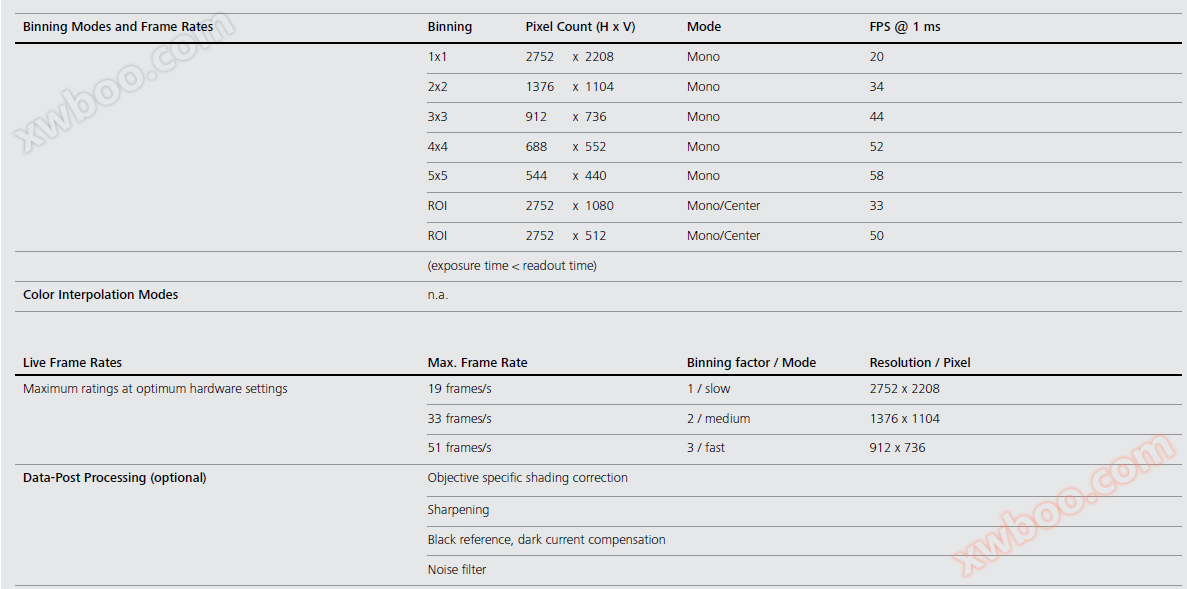1187x589 pixels.
Task: Select the 5x5 binning entry
Action: [x=437, y=176]
